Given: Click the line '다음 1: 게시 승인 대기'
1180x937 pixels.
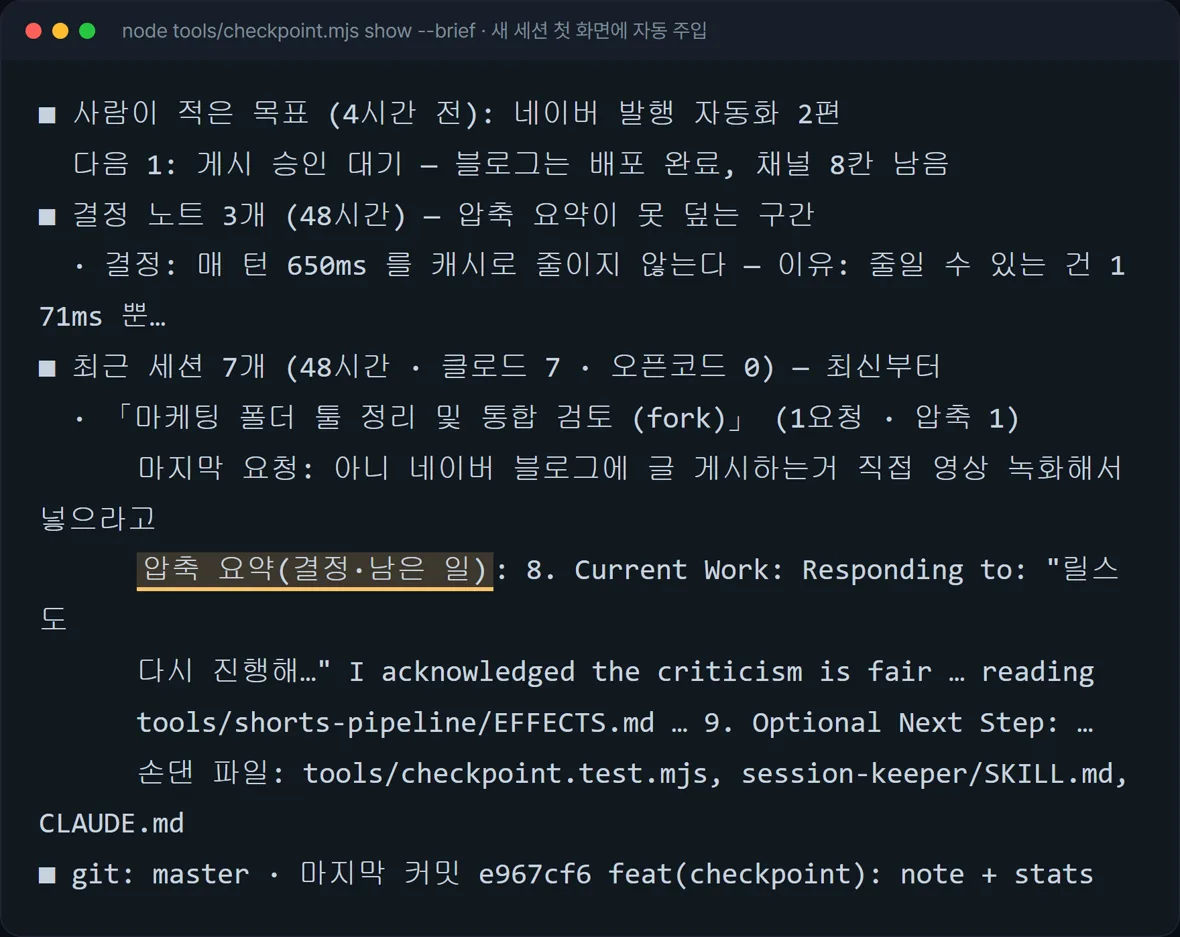Looking at the screenshot, I should point(238,164).
